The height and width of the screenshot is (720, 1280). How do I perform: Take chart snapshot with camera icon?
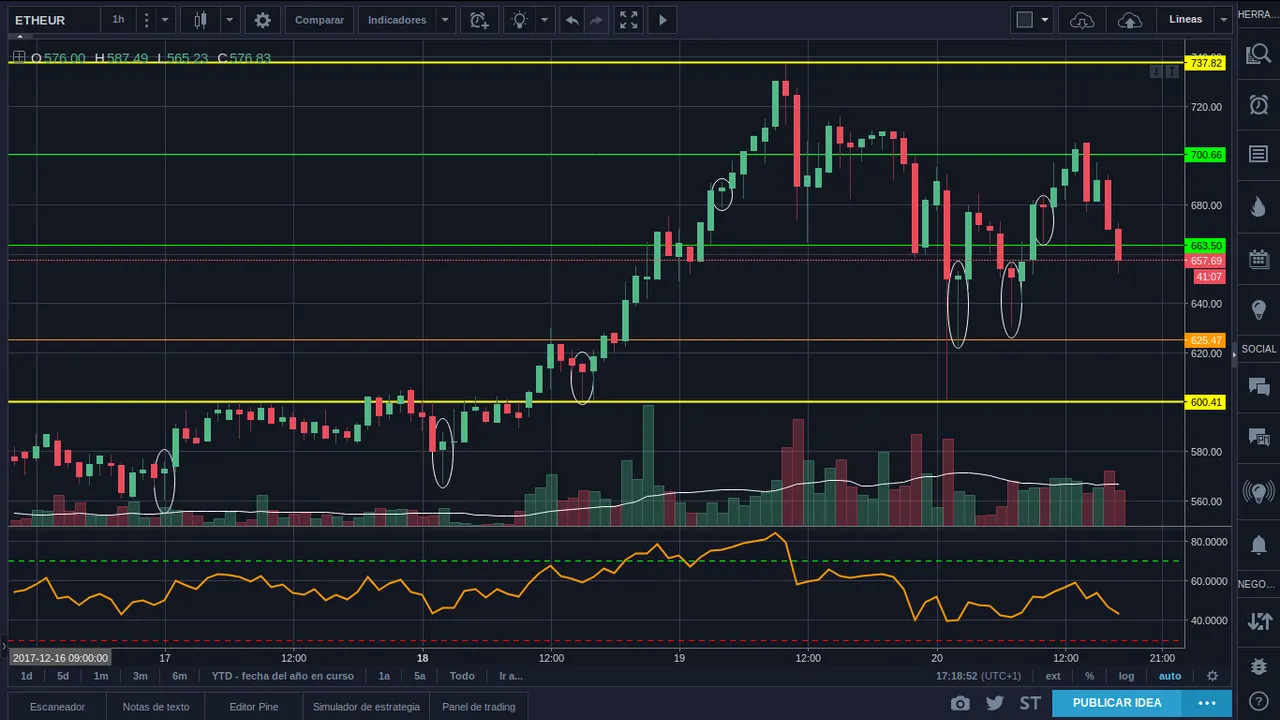pyautogui.click(x=960, y=704)
